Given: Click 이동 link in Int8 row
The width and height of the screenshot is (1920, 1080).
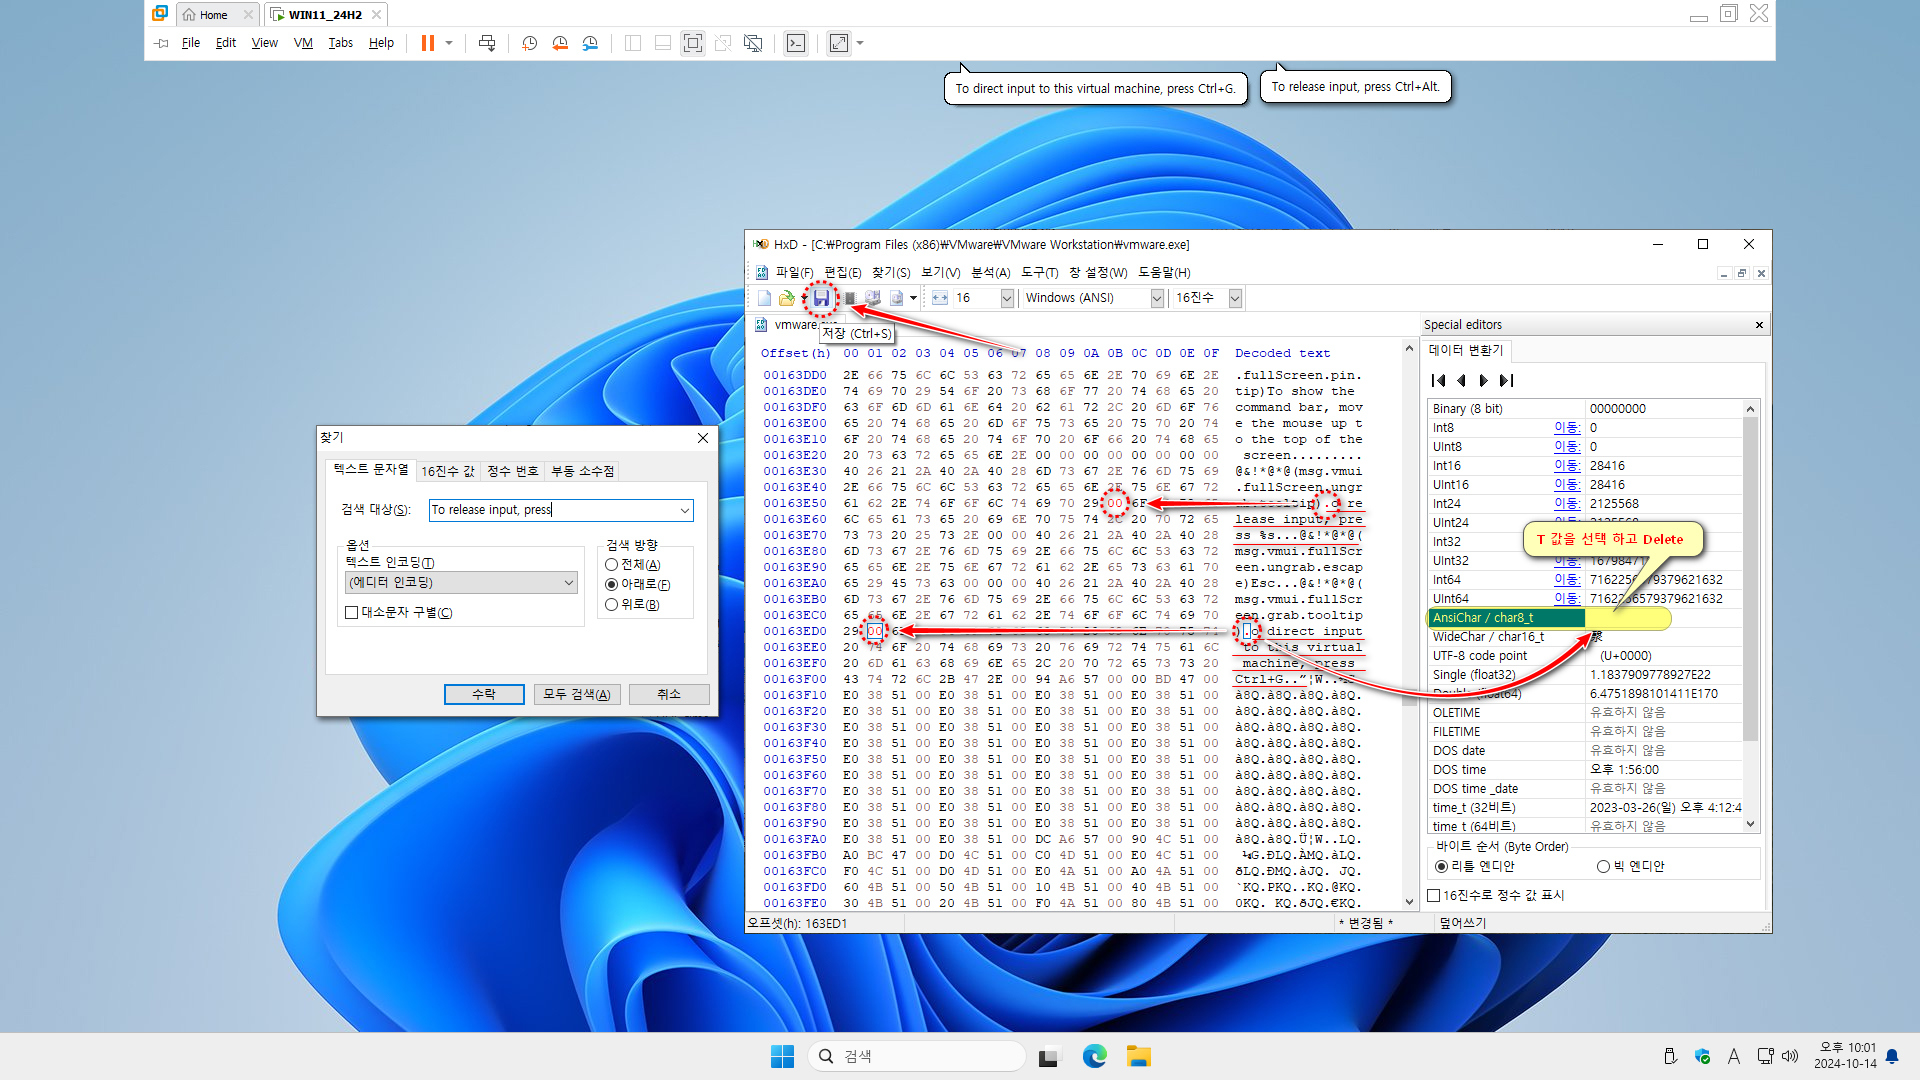Looking at the screenshot, I should point(1566,428).
